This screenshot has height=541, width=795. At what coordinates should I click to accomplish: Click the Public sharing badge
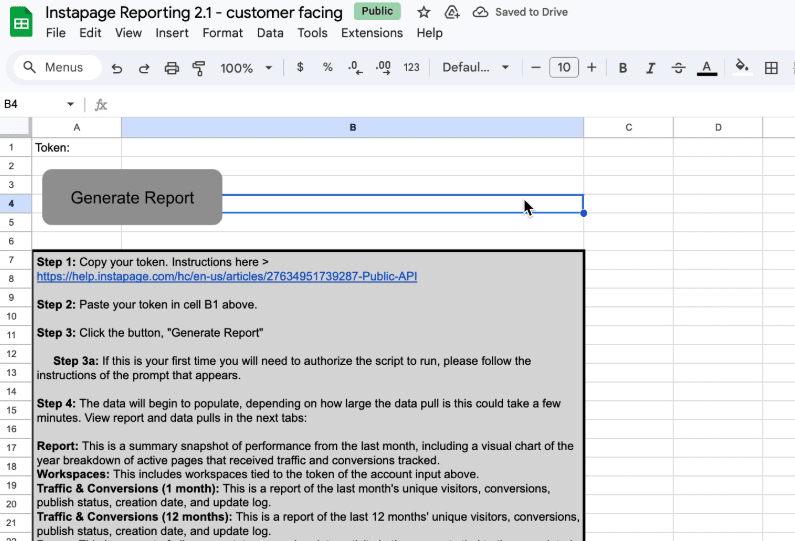coord(377,11)
